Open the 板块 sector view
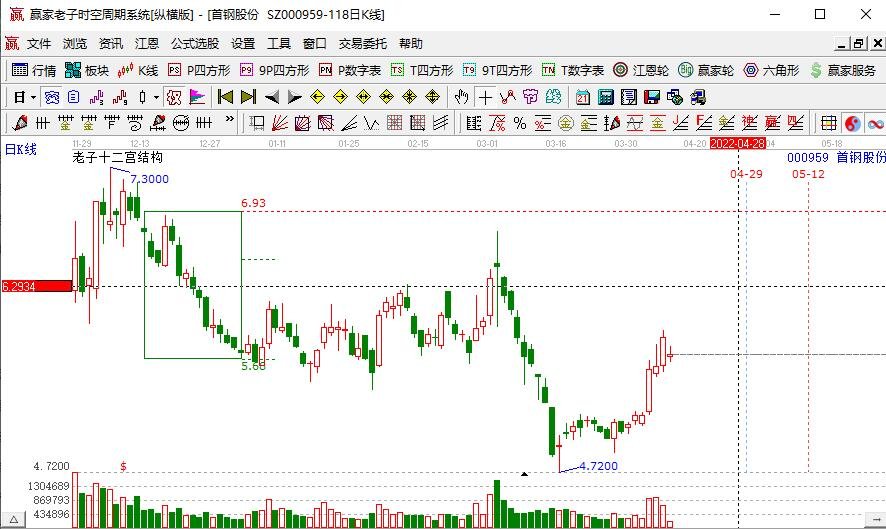The width and height of the screenshot is (886, 529). pyautogui.click(x=86, y=70)
